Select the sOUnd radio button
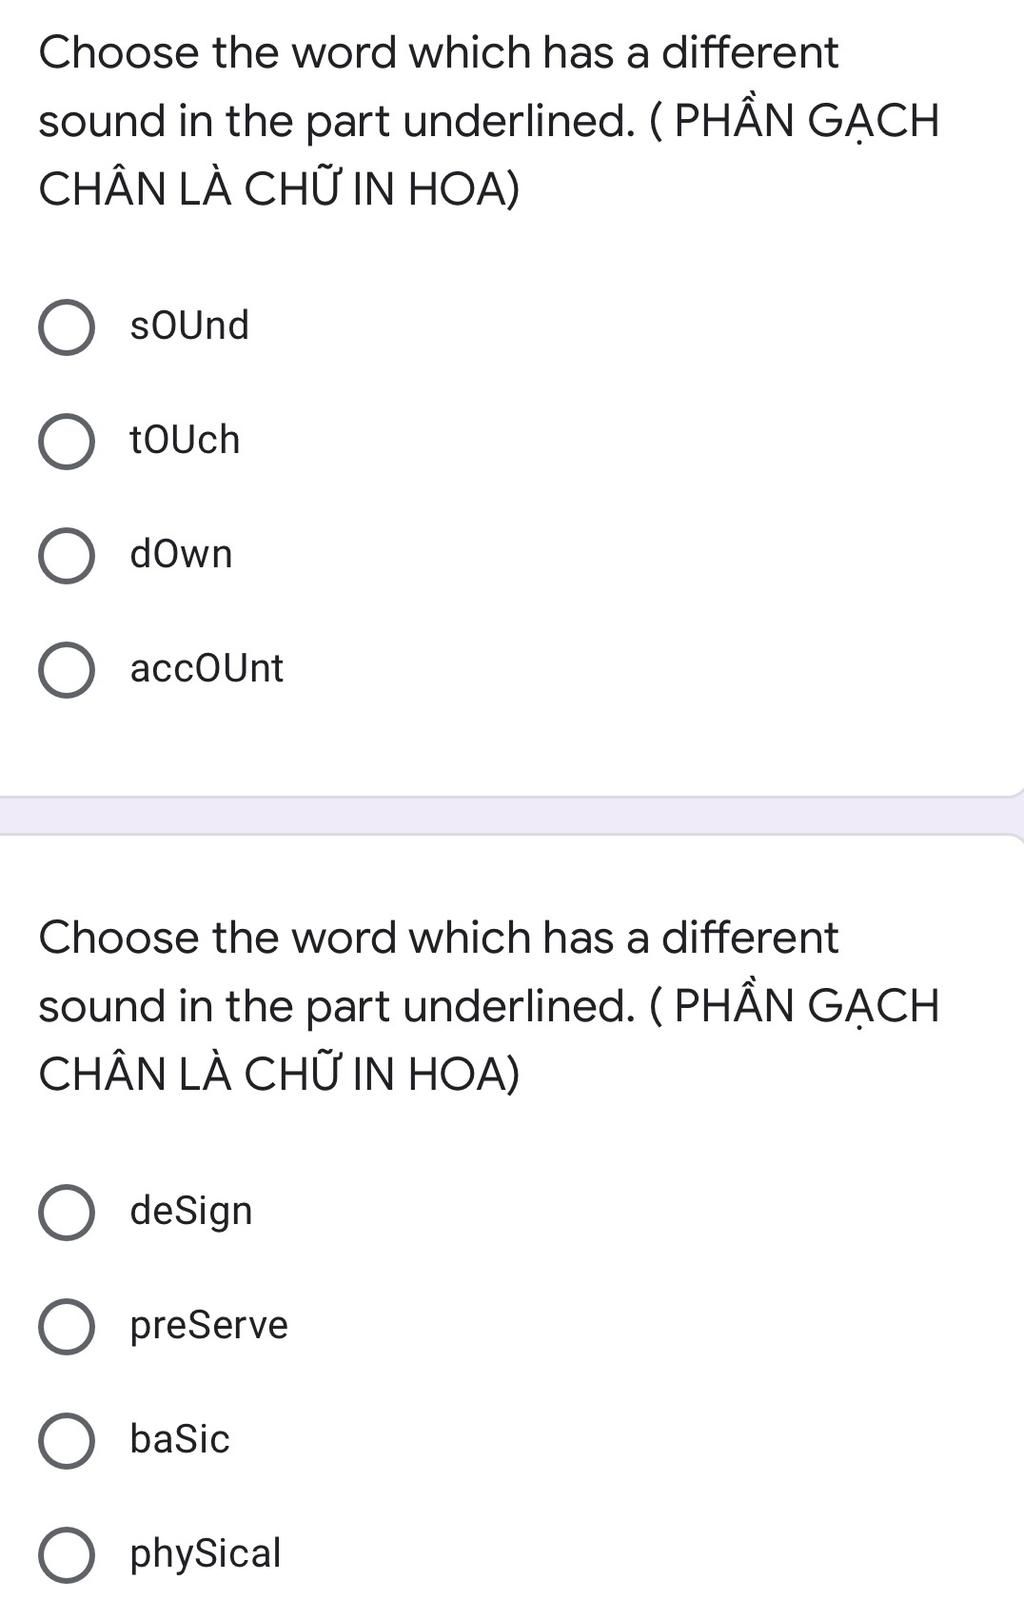 pos(67,327)
